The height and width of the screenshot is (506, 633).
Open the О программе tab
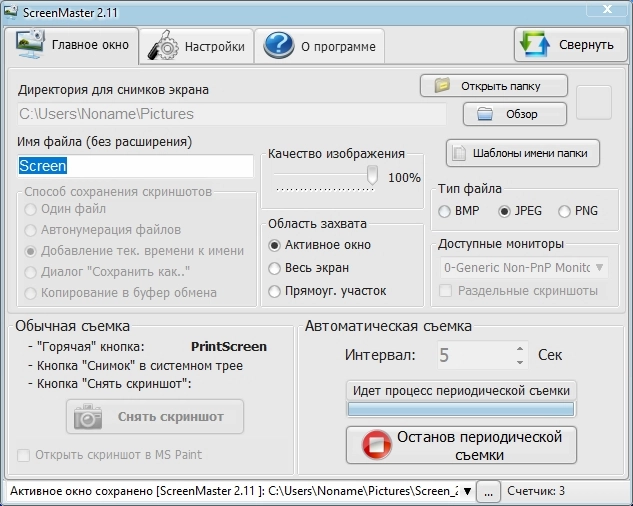tap(319, 46)
